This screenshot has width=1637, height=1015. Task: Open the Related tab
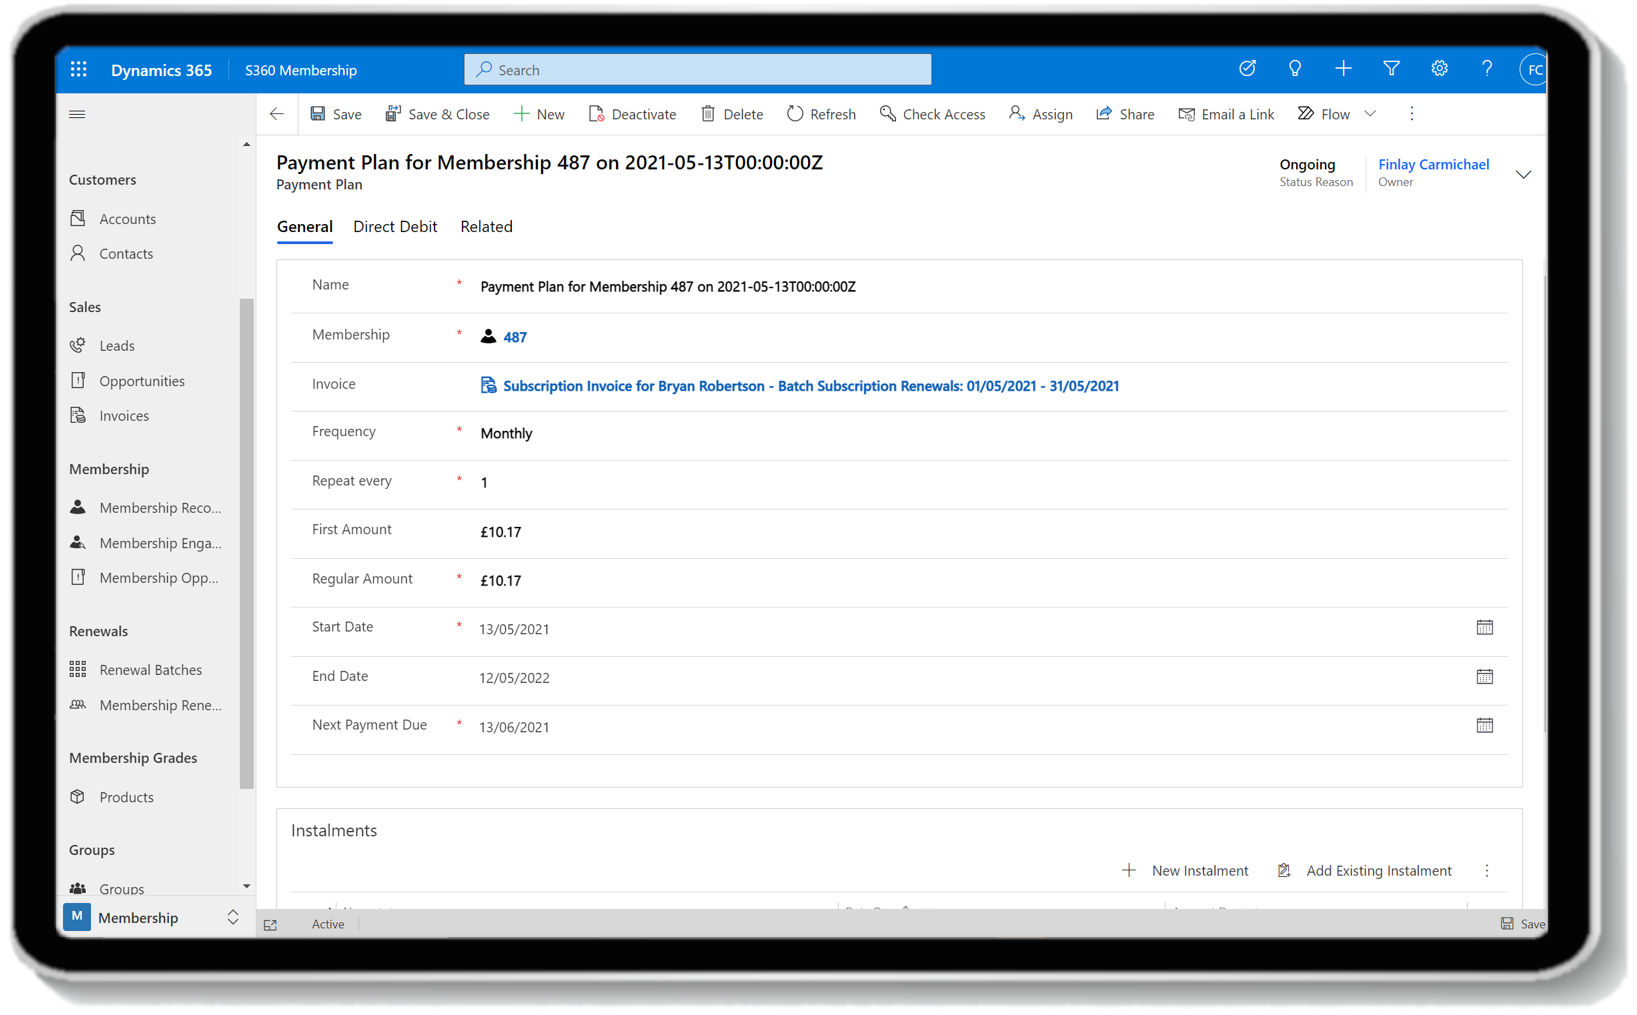[486, 227]
